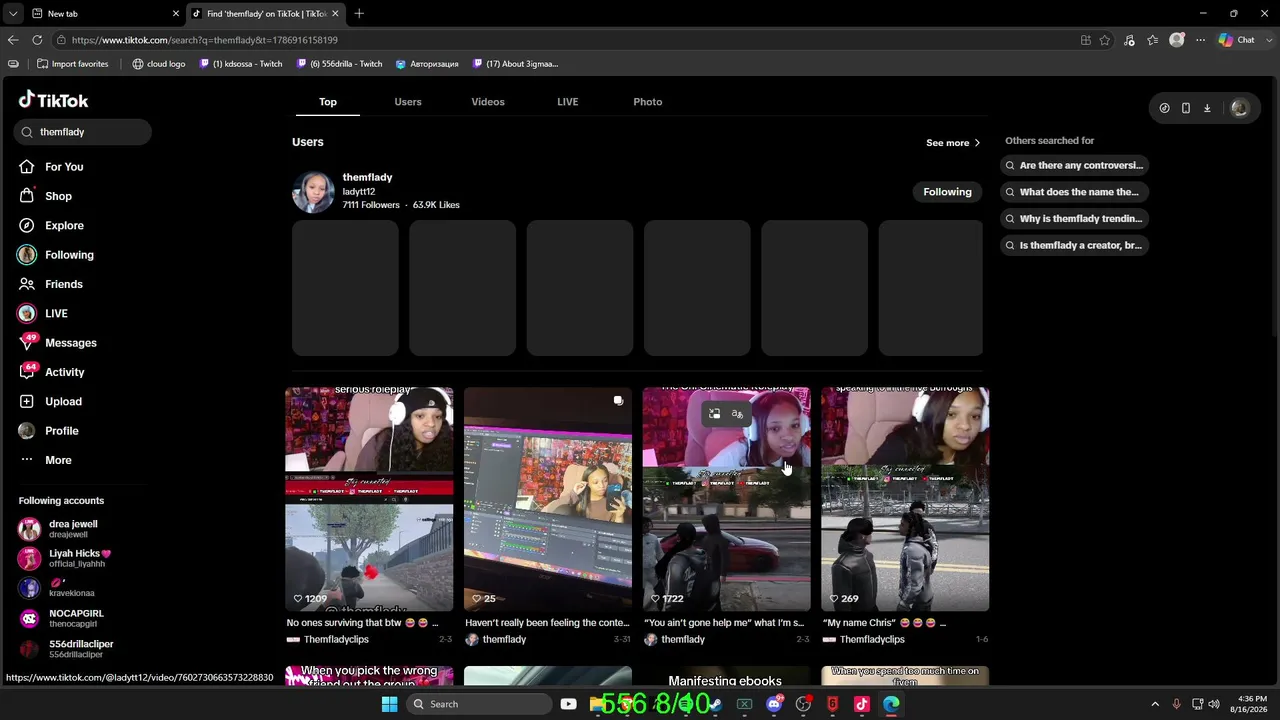Image resolution: width=1280 pixels, height=720 pixels.
Task: Open the browser Settings and more menu
Action: pyautogui.click(x=1200, y=40)
